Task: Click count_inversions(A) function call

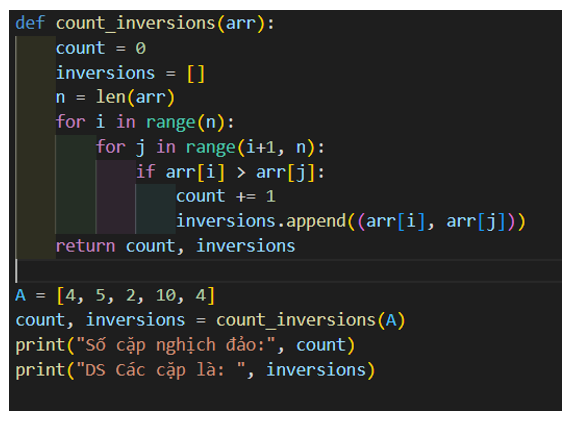Action: 310,321
